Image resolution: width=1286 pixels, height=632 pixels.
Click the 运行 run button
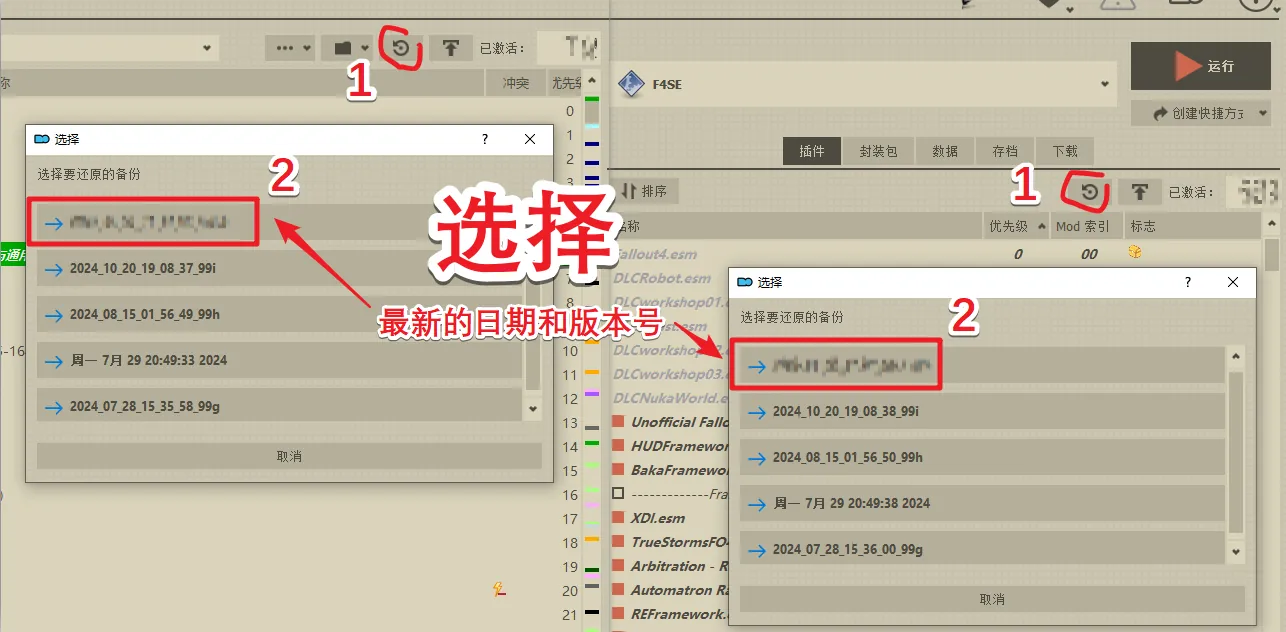coord(1200,66)
